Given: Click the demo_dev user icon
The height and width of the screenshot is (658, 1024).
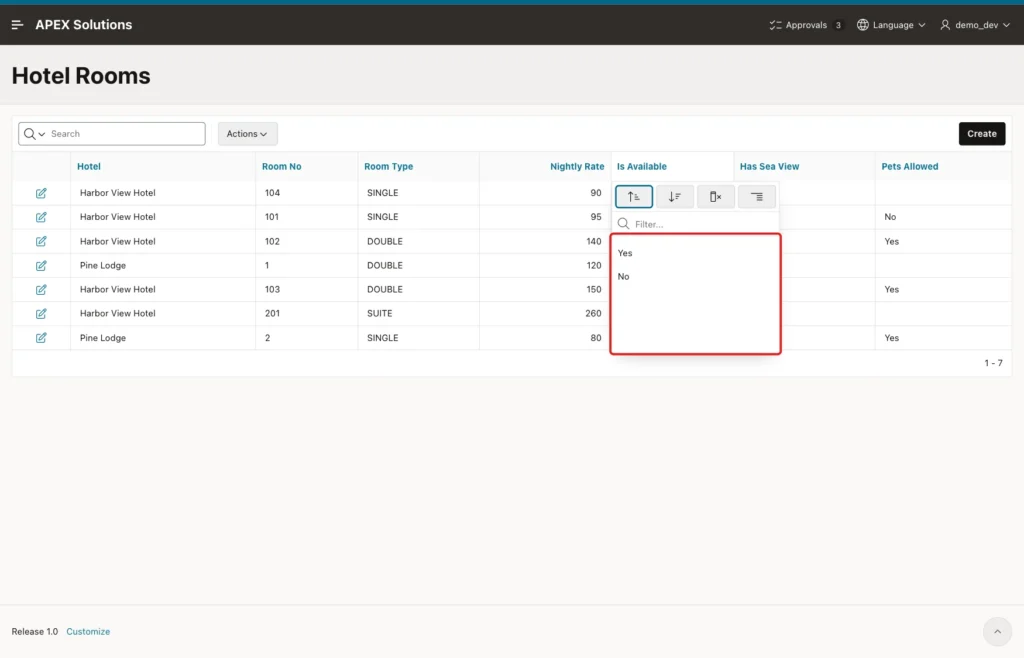Looking at the screenshot, I should click(945, 25).
